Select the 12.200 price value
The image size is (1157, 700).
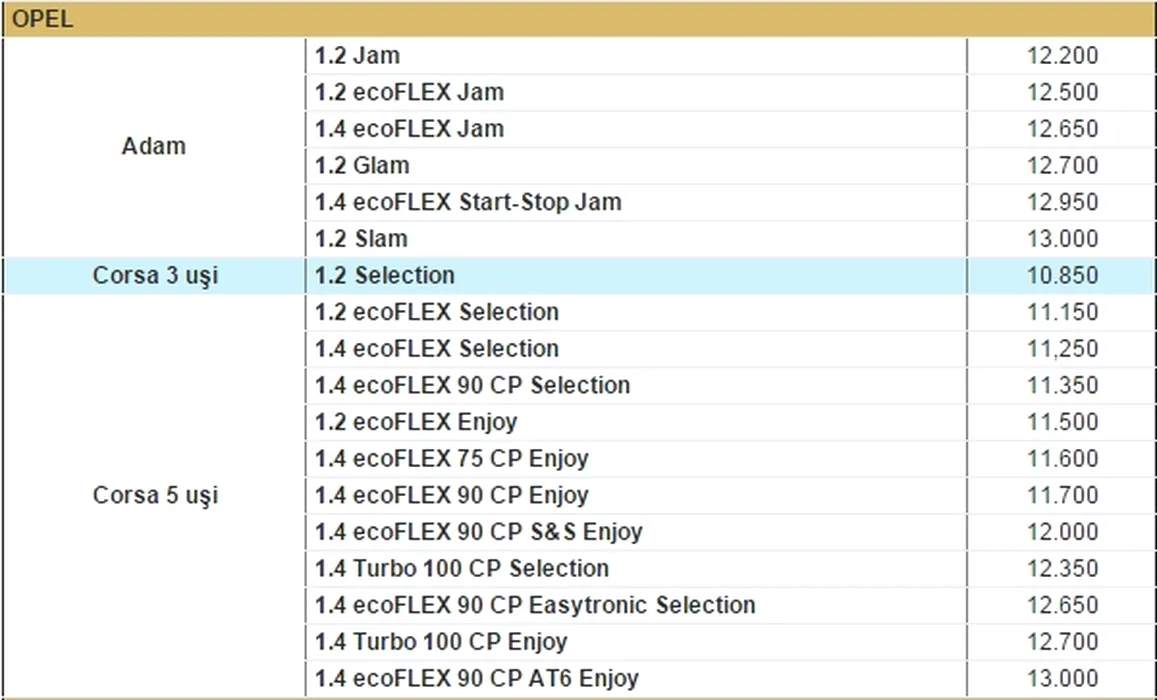coord(1062,56)
